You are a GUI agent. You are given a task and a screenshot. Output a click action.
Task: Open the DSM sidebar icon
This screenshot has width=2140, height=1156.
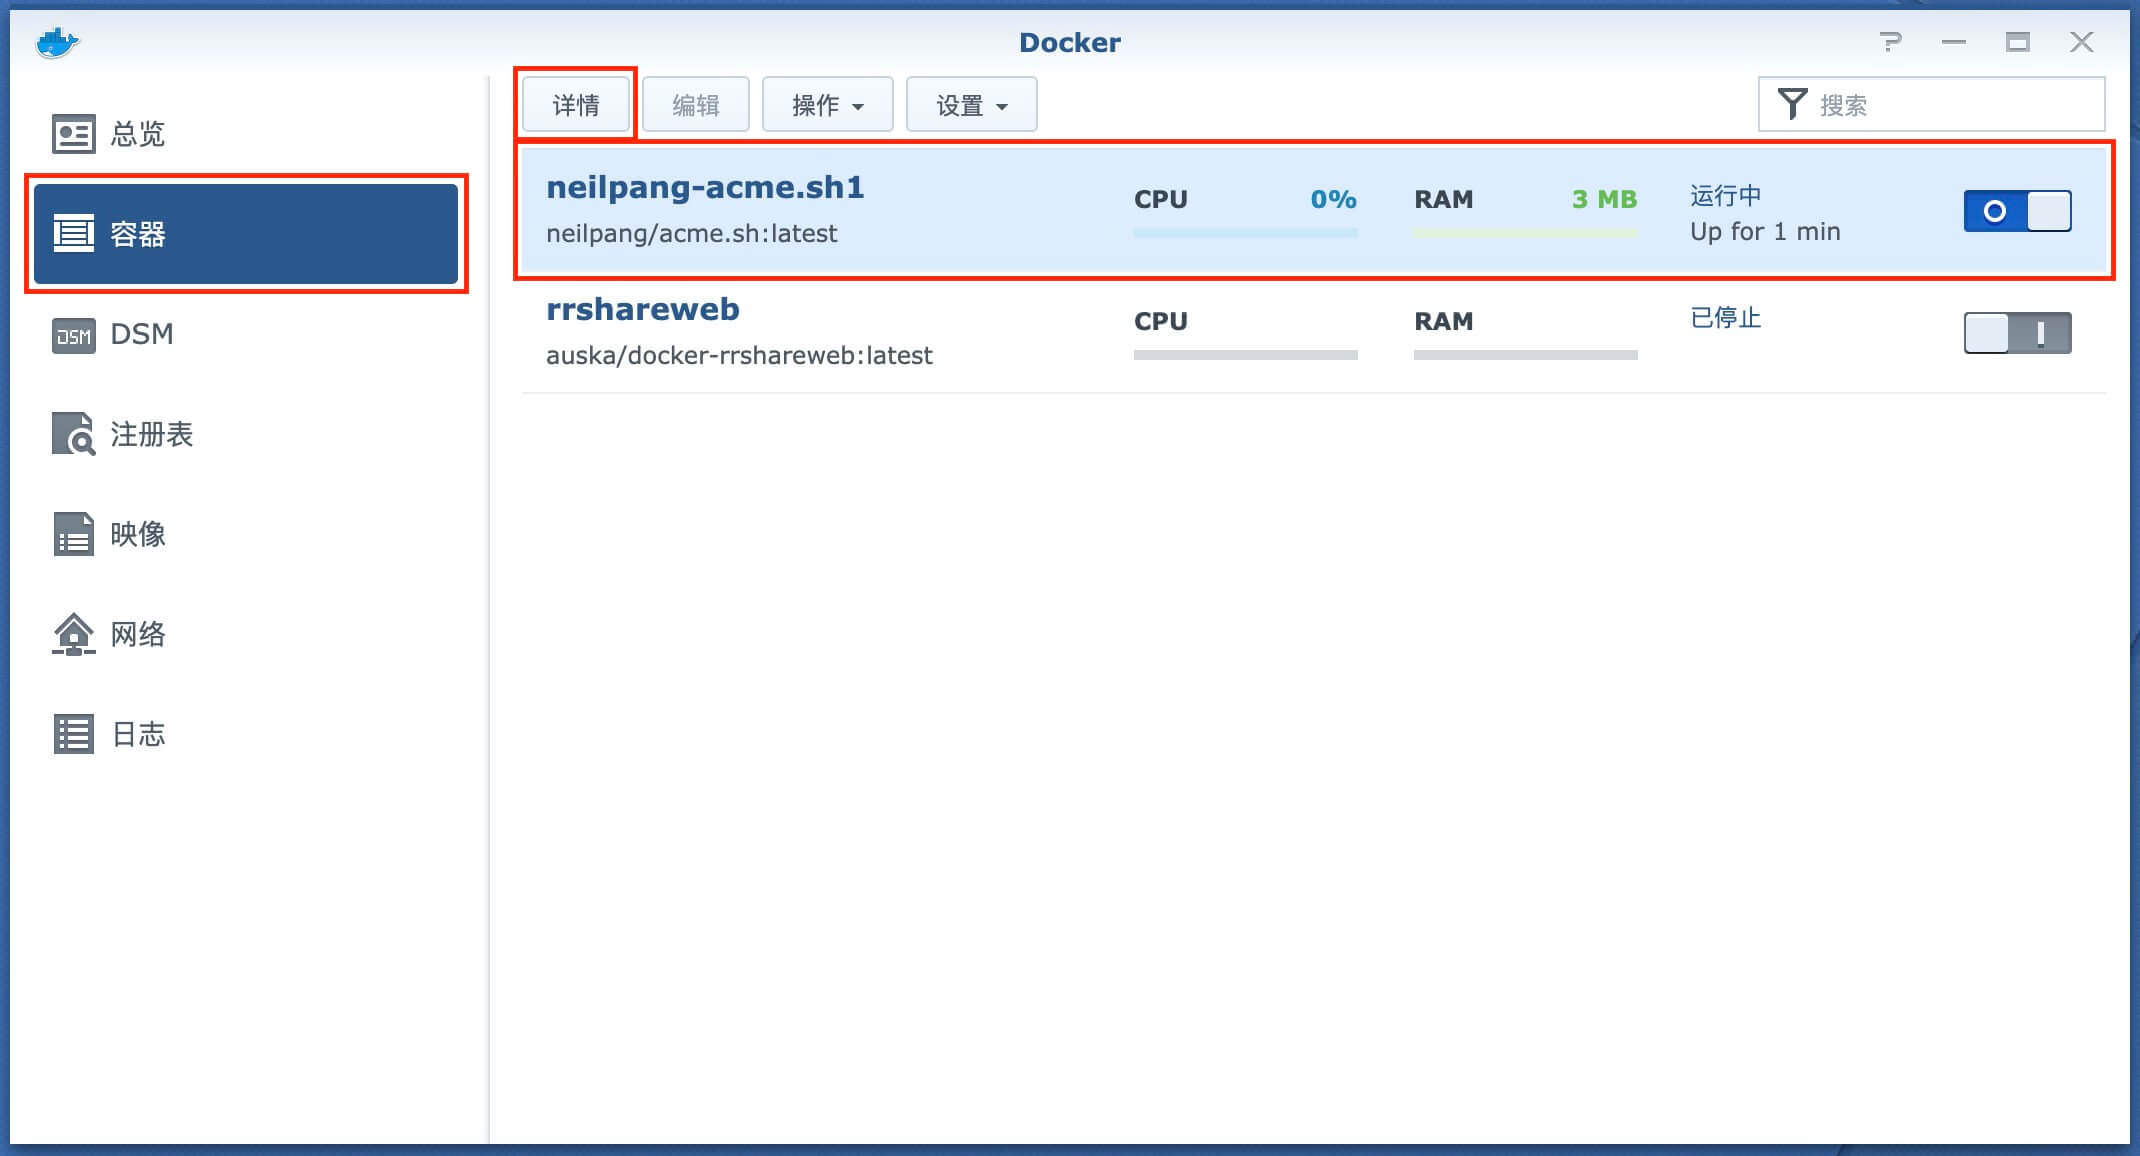pyautogui.click(x=73, y=335)
